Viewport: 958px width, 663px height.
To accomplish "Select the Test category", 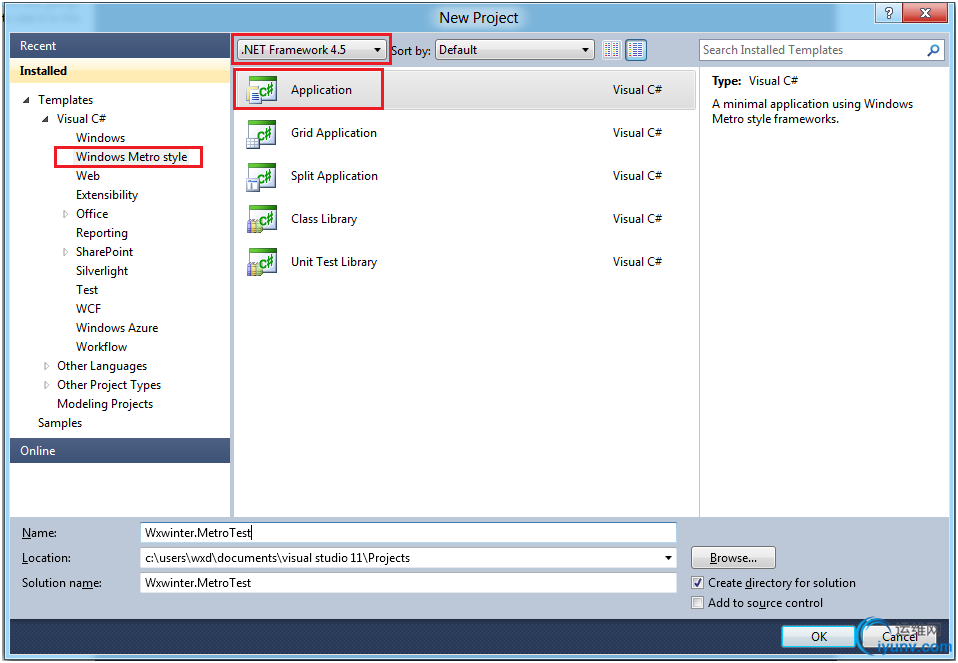I will (87, 290).
